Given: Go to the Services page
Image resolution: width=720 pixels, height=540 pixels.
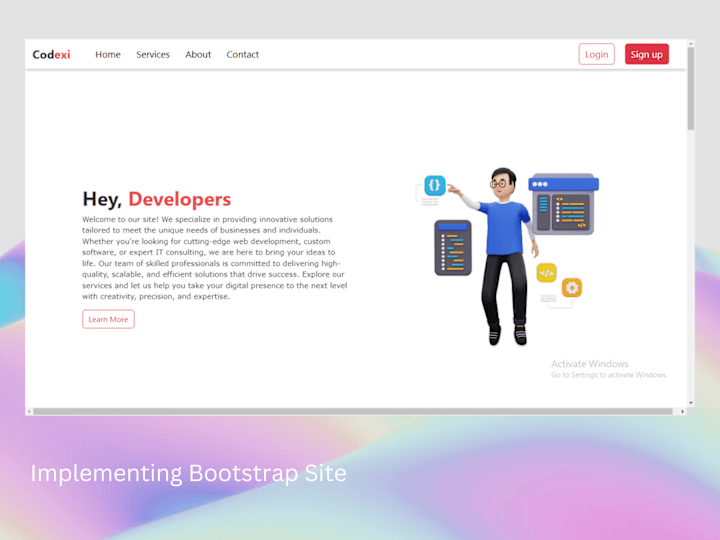Looking at the screenshot, I should pos(153,54).
